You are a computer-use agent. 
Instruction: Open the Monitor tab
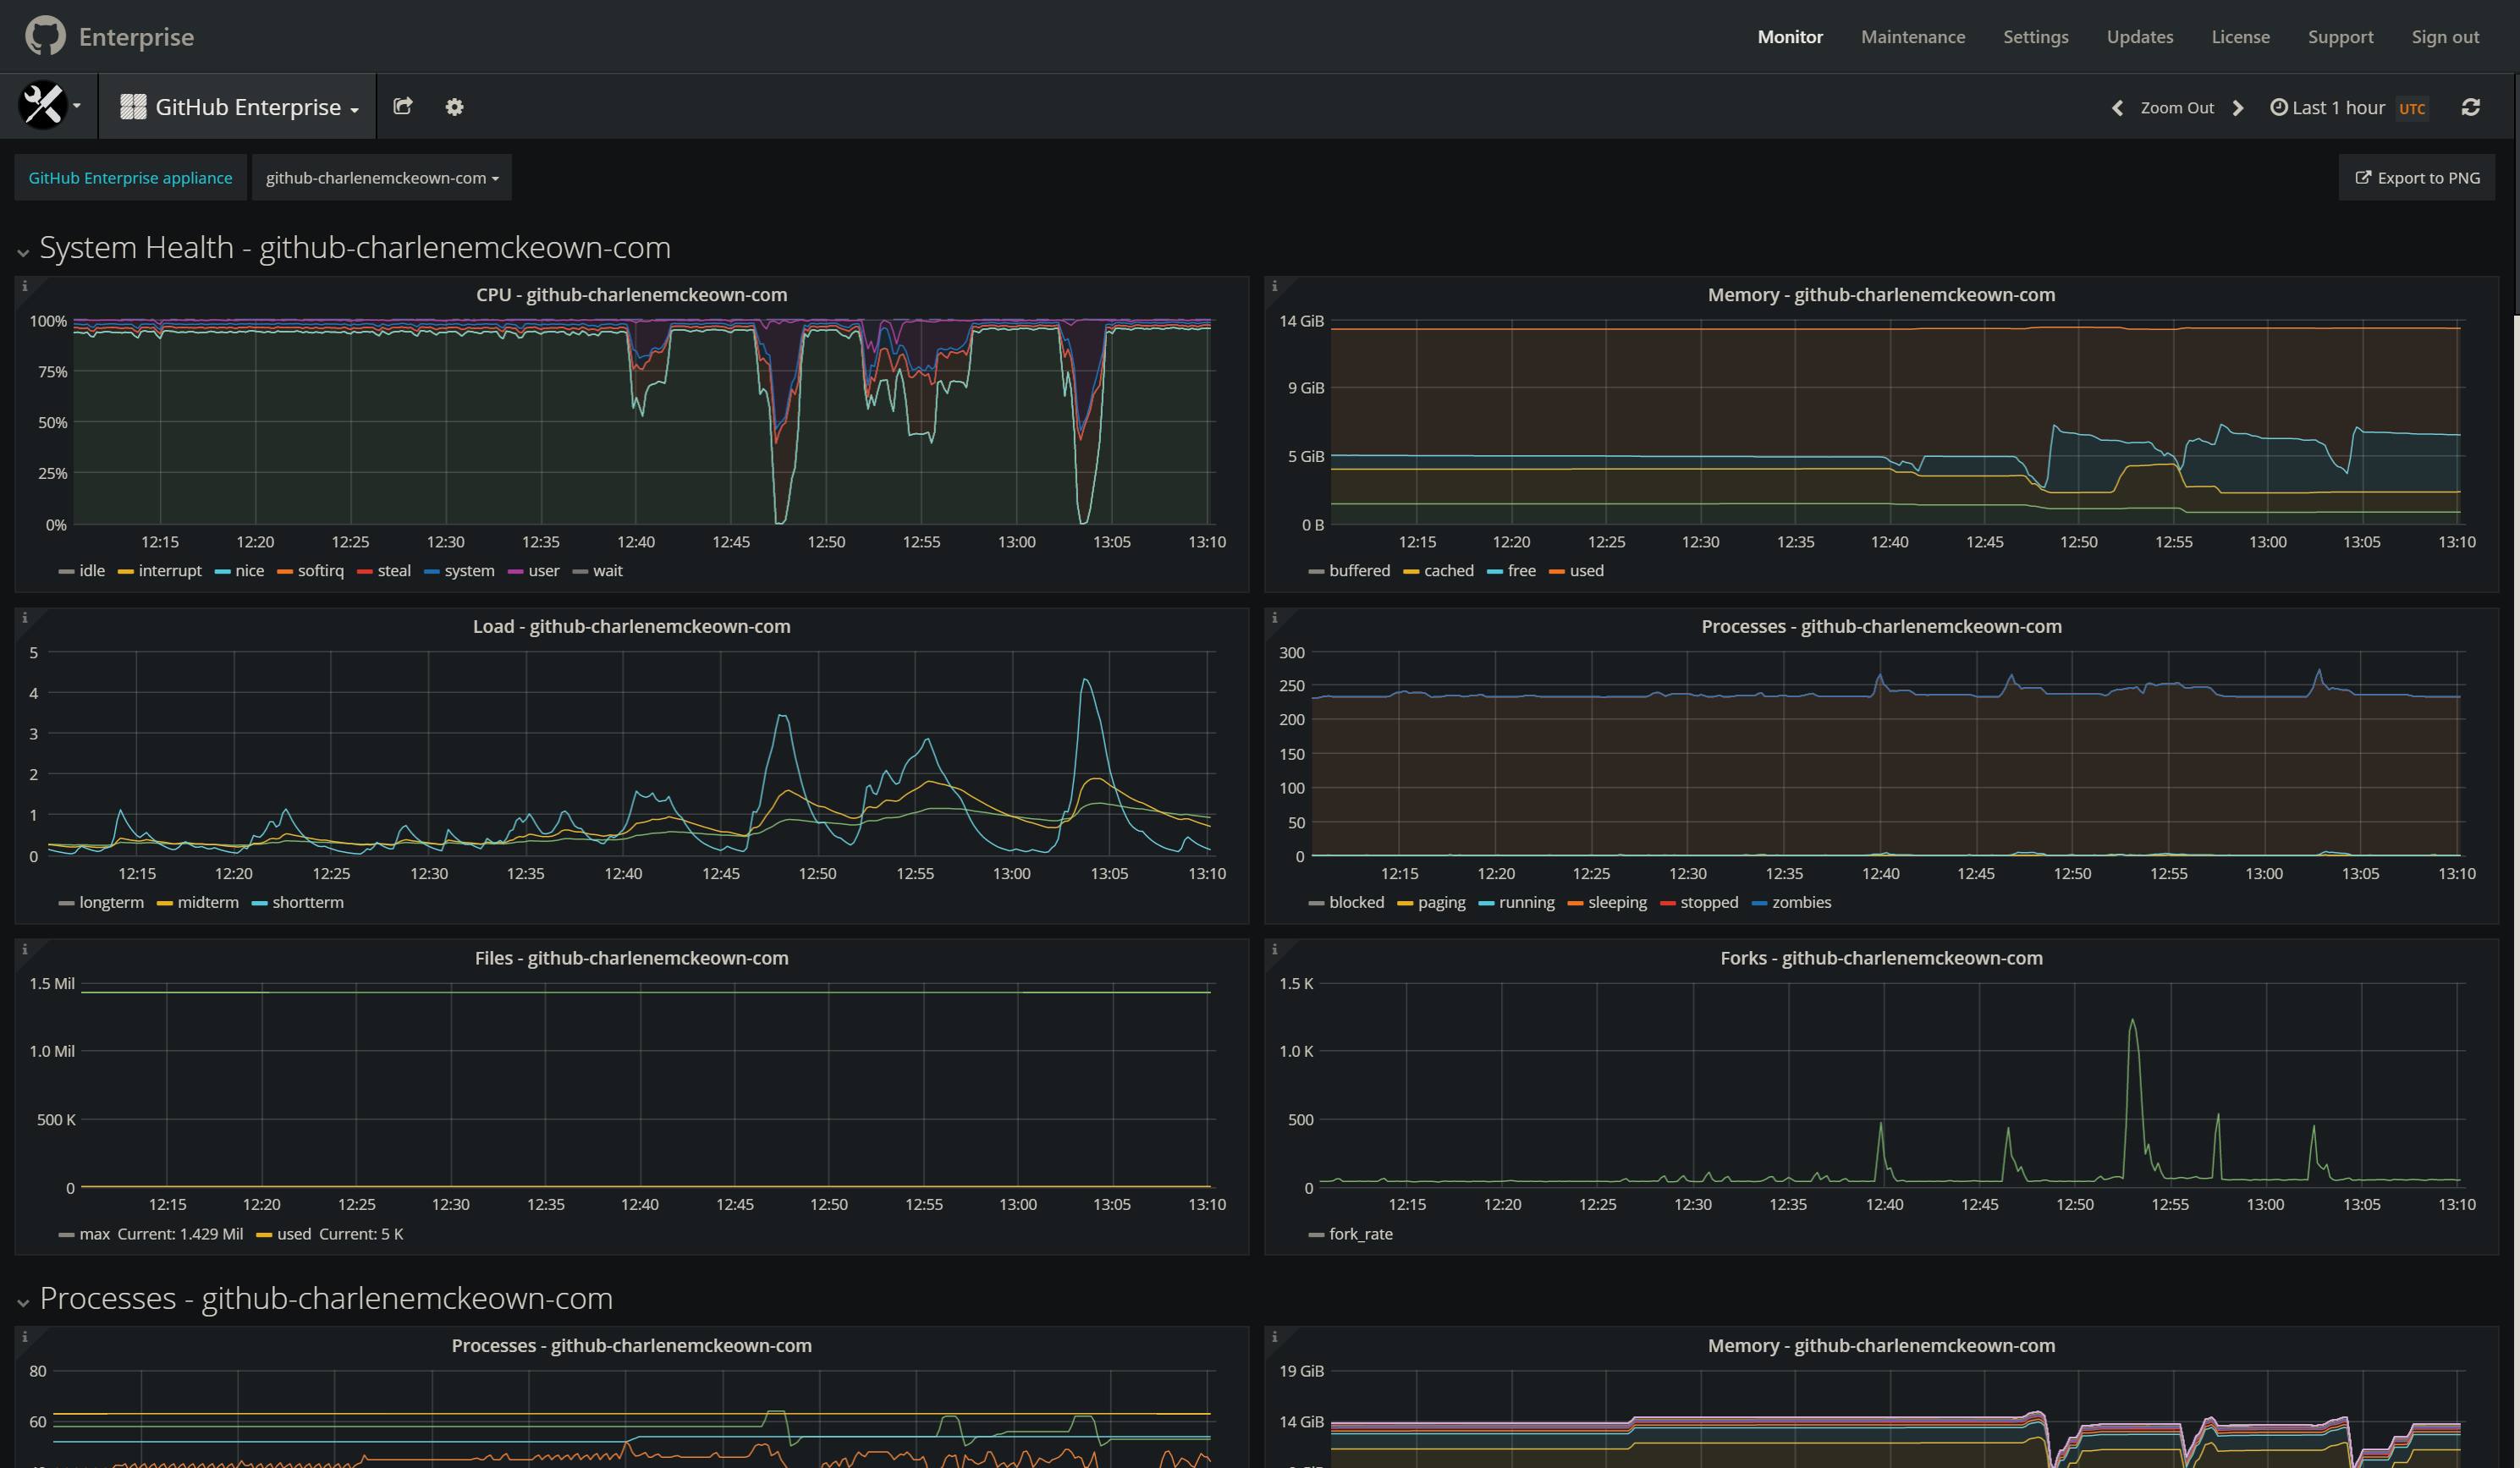[1790, 37]
